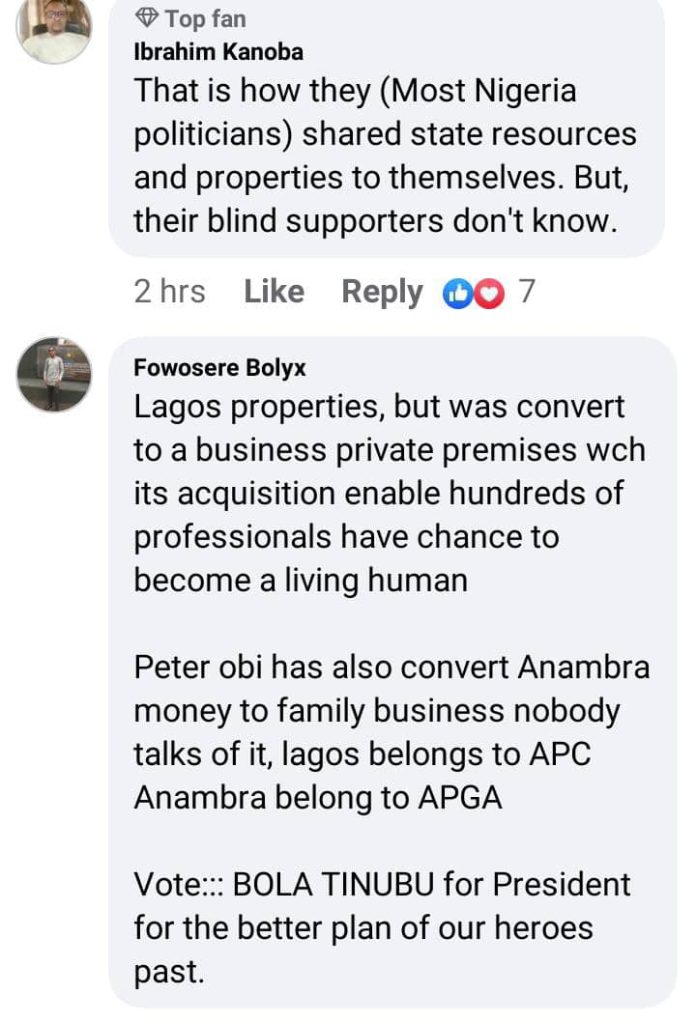Open Fowosere Bolyx's profile picture
This screenshot has width=696, height=1024.
[54, 374]
